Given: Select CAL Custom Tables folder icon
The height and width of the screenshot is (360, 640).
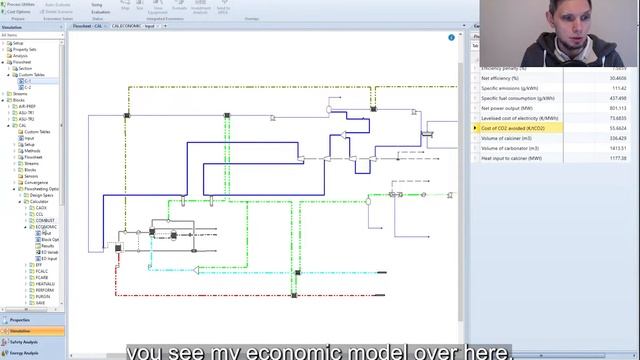Looking at the screenshot, I should click(x=21, y=132).
